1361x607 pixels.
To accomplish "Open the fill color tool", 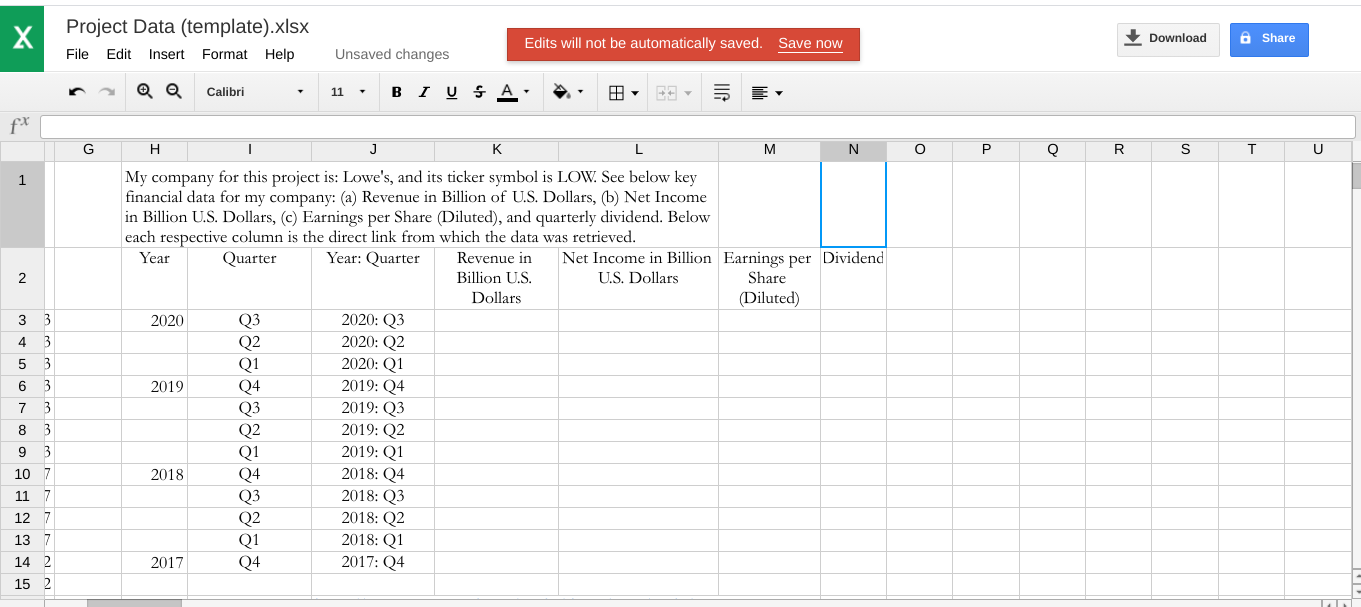I will (x=562, y=92).
